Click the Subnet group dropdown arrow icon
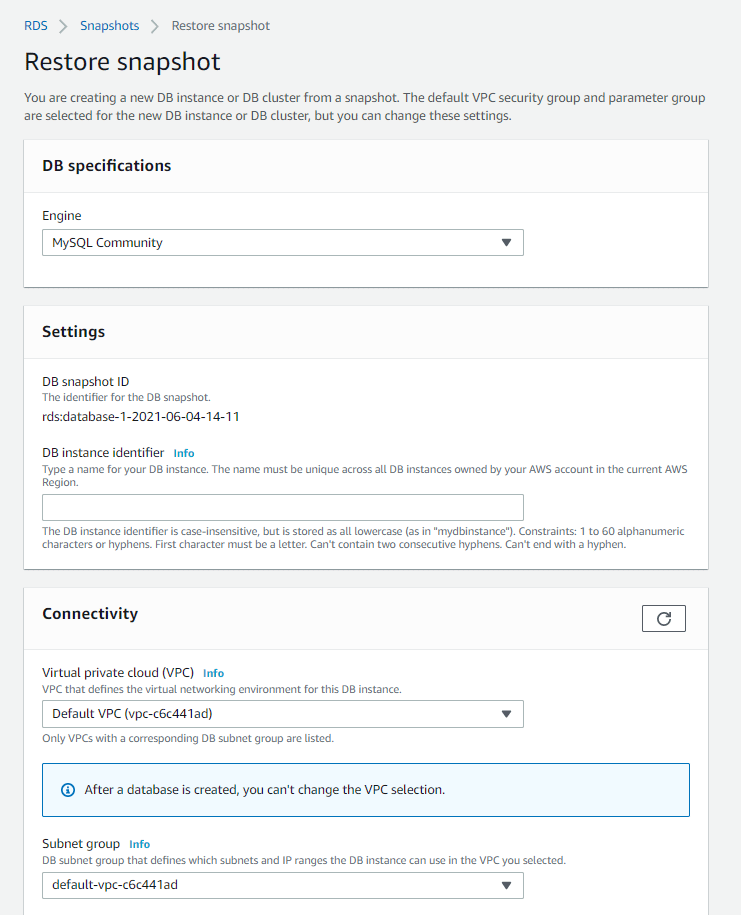 pos(506,885)
